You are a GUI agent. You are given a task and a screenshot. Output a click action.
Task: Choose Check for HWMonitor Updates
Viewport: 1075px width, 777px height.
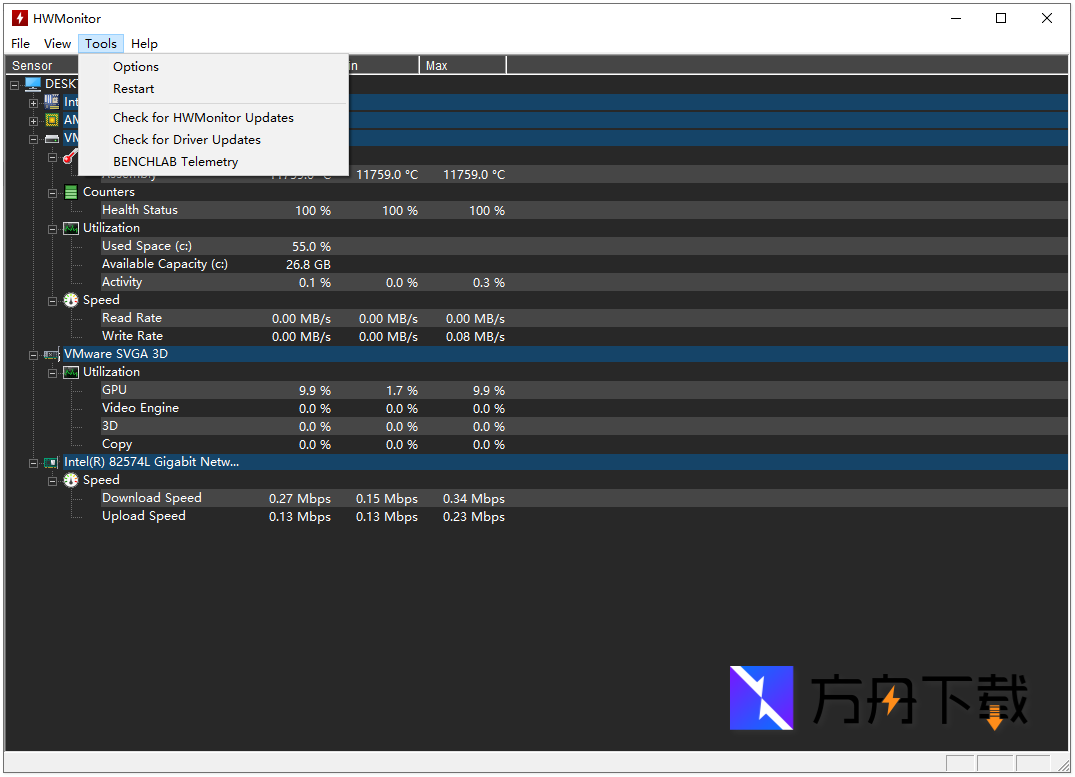coord(203,118)
